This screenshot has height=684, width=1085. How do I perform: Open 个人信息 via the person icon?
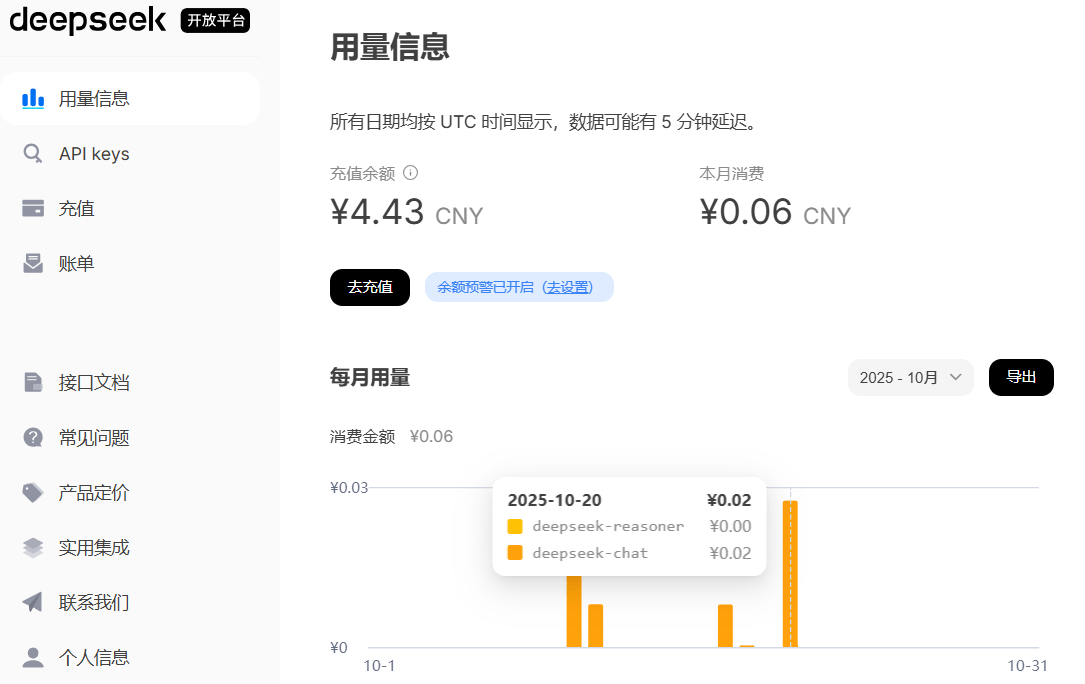click(33, 656)
